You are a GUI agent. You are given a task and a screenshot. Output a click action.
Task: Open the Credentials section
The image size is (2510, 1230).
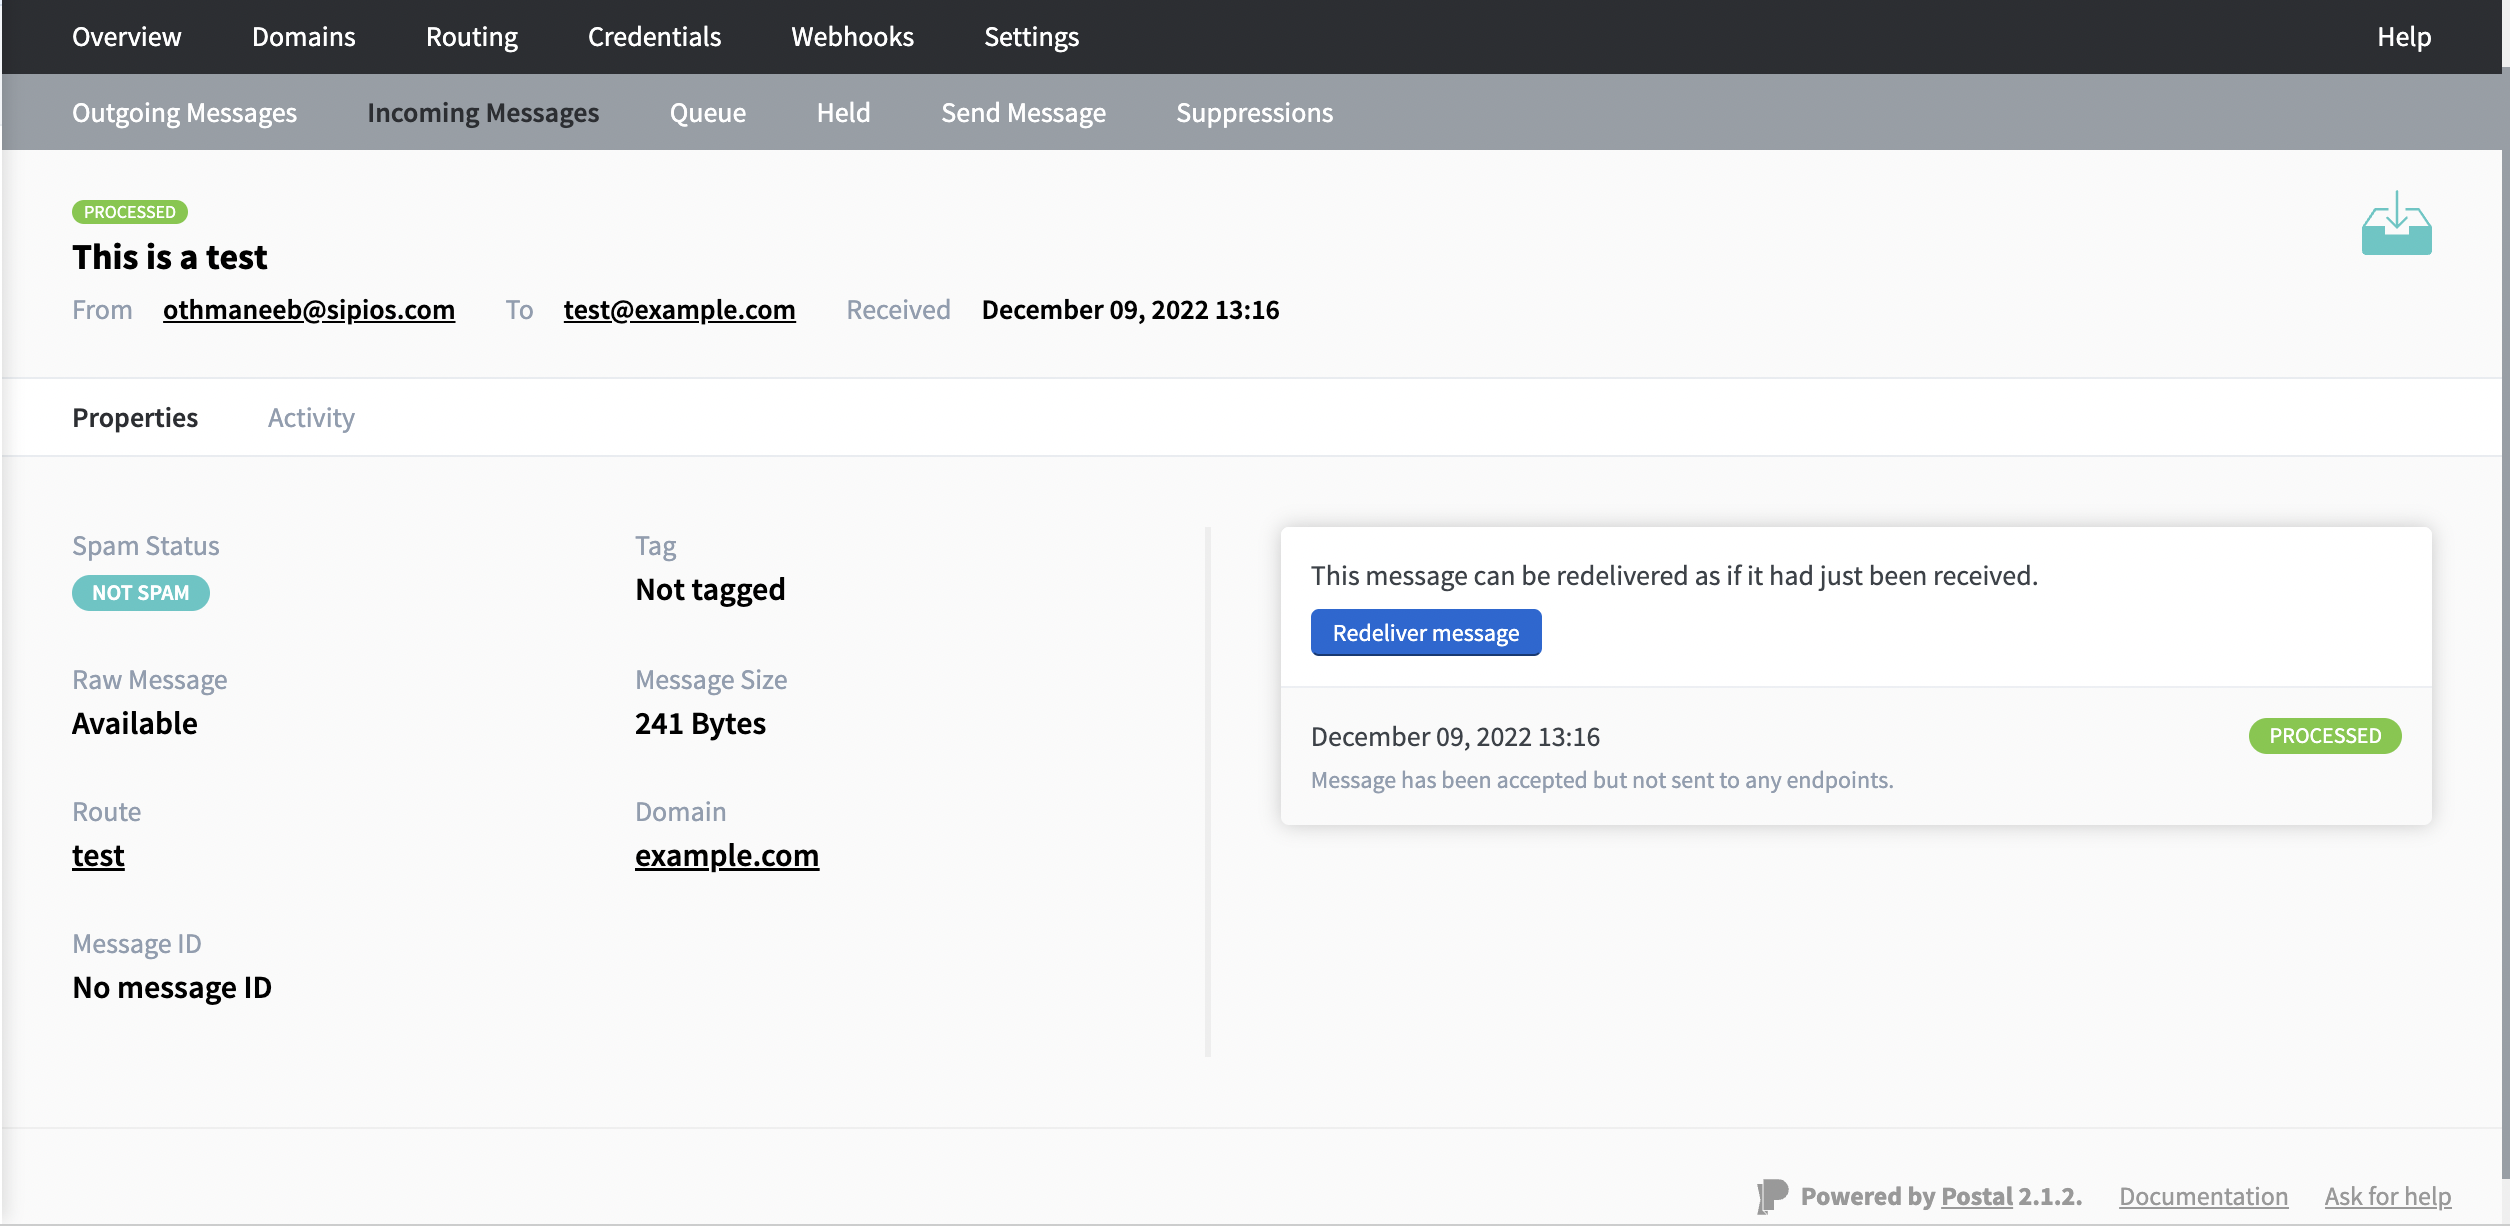pos(654,36)
